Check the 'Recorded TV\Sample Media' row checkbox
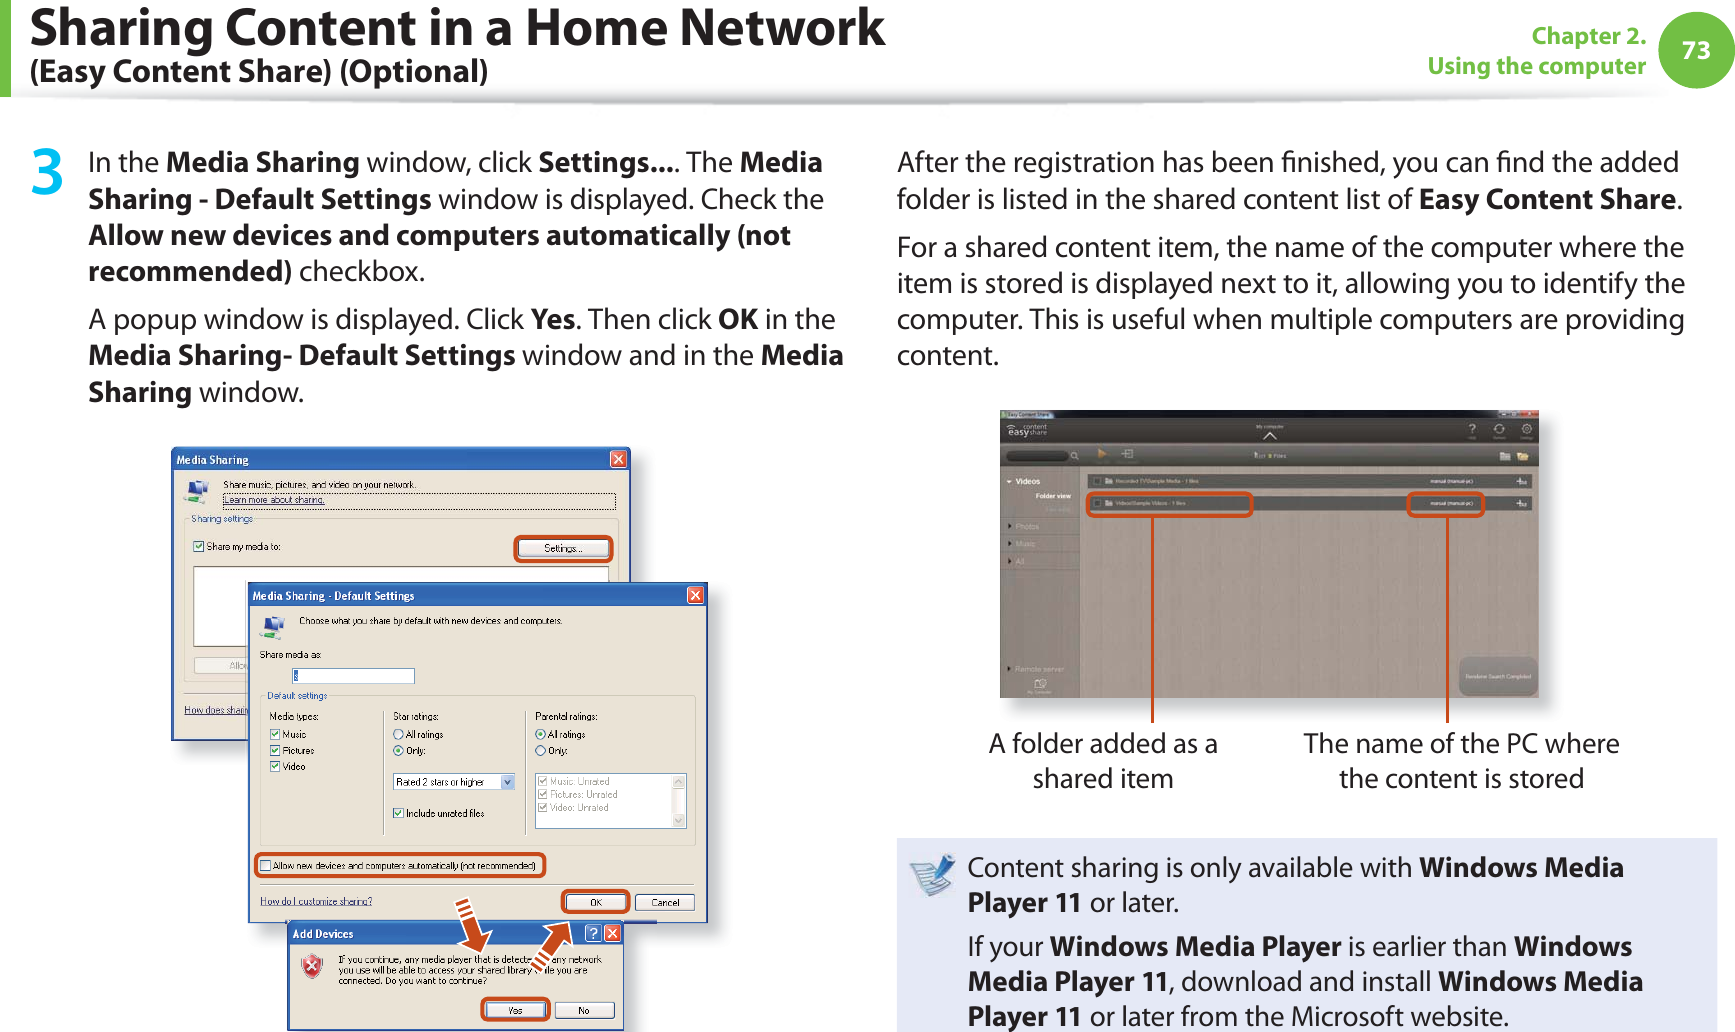1735x1032 pixels. click(x=1097, y=481)
